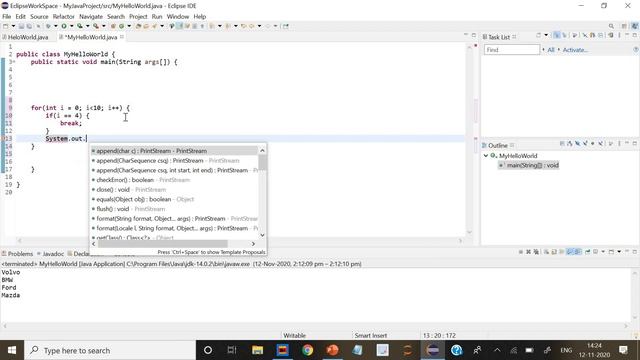This screenshot has width=640, height=360.
Task: Click the Search flashlight icon in toolbar
Action: (154, 26)
